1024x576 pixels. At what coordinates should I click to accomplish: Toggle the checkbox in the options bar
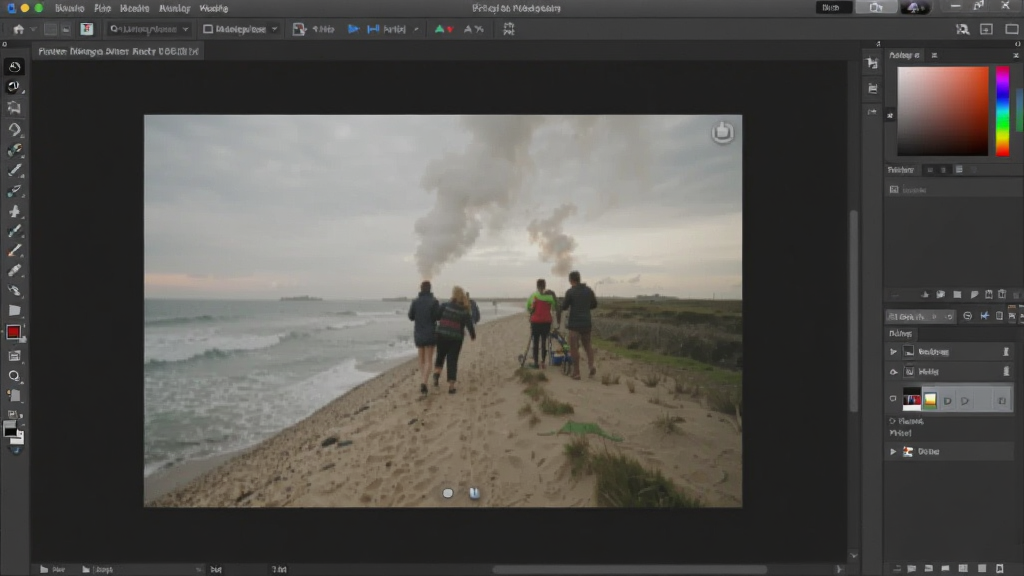tap(208, 29)
